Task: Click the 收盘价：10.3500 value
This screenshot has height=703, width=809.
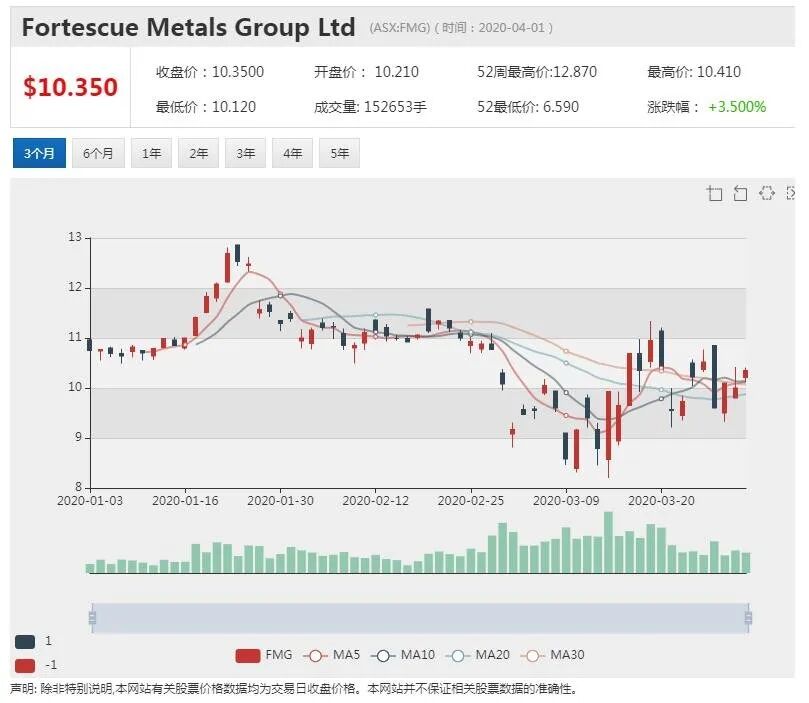Action: [x=210, y=72]
